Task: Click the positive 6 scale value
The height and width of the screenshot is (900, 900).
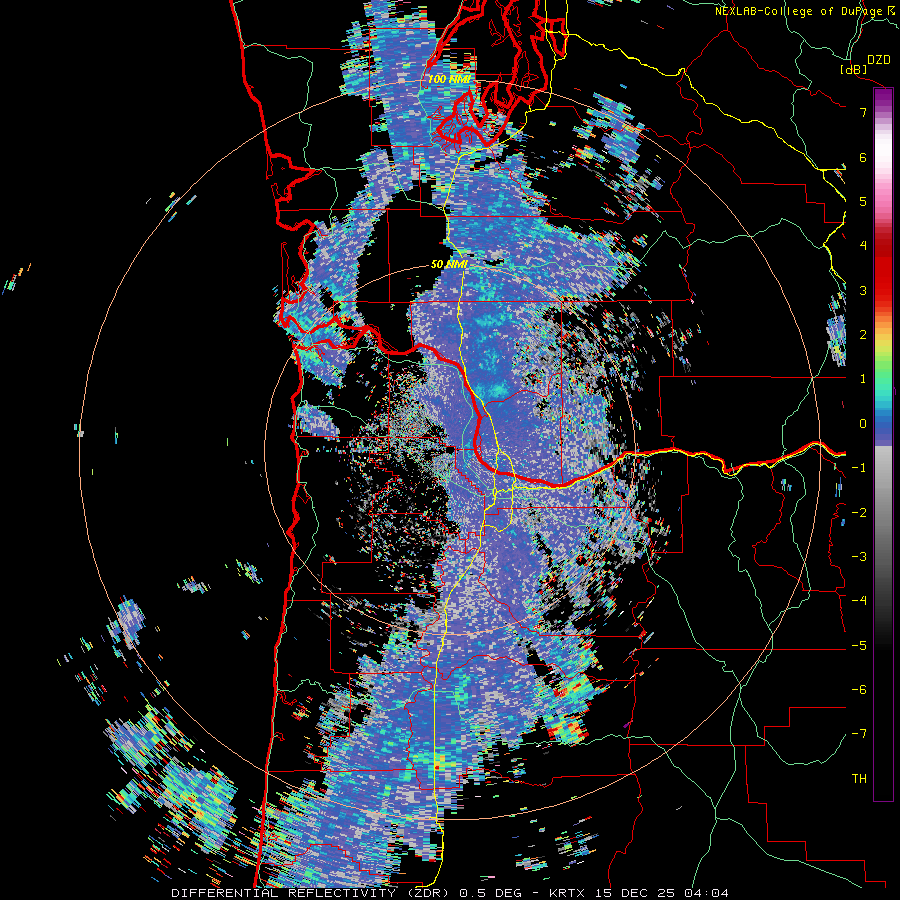Action: (863, 157)
